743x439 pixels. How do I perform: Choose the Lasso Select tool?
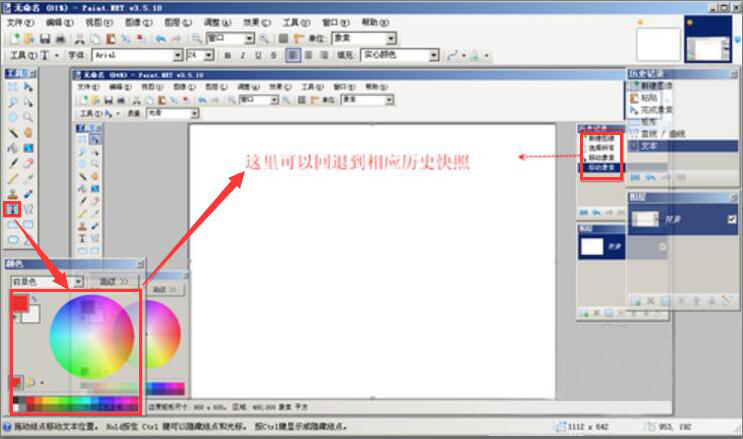coord(13,102)
